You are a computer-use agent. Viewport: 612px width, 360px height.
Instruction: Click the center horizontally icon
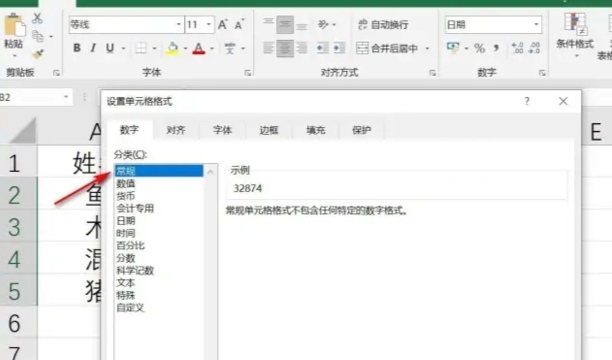point(285,48)
